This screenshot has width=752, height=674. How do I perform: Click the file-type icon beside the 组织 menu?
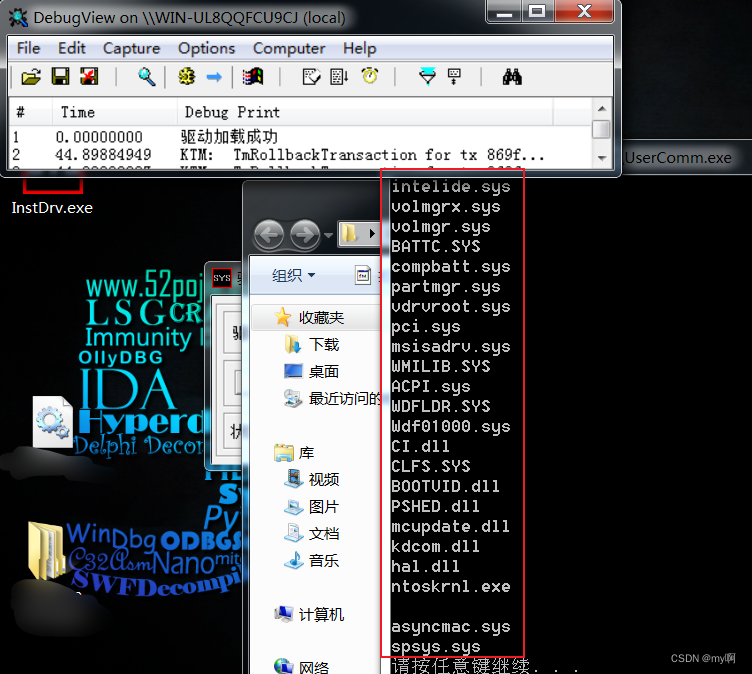point(363,275)
